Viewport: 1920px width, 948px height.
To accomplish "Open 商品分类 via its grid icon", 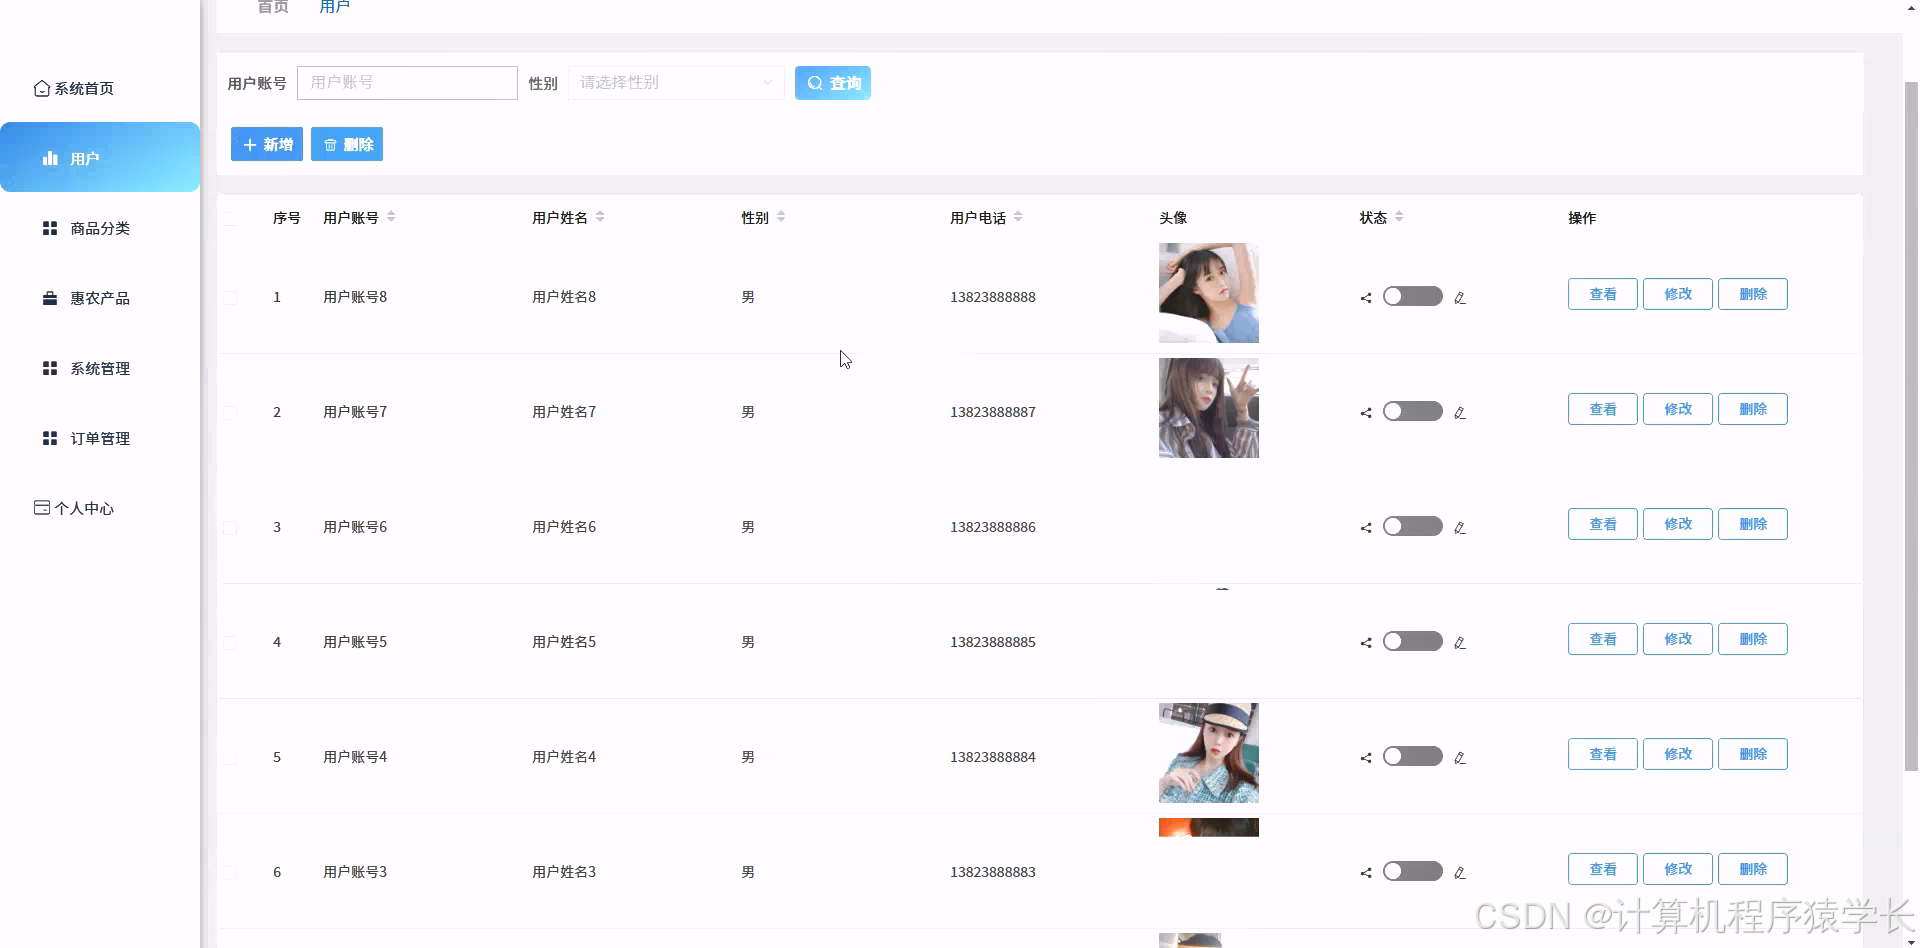I will [x=50, y=228].
